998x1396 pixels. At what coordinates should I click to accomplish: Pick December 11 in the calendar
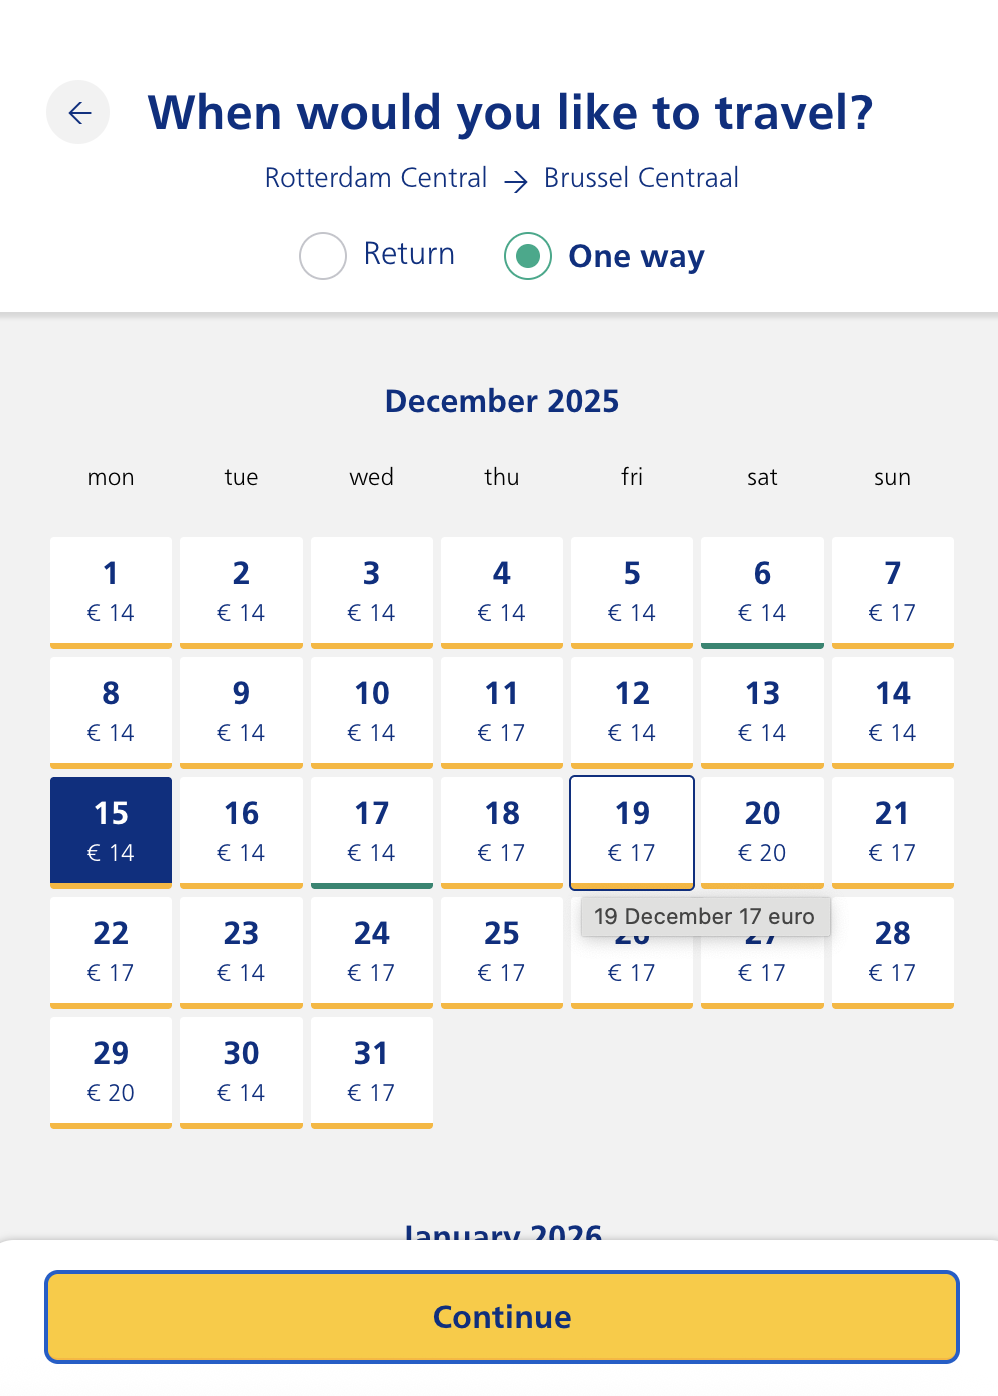click(x=502, y=711)
